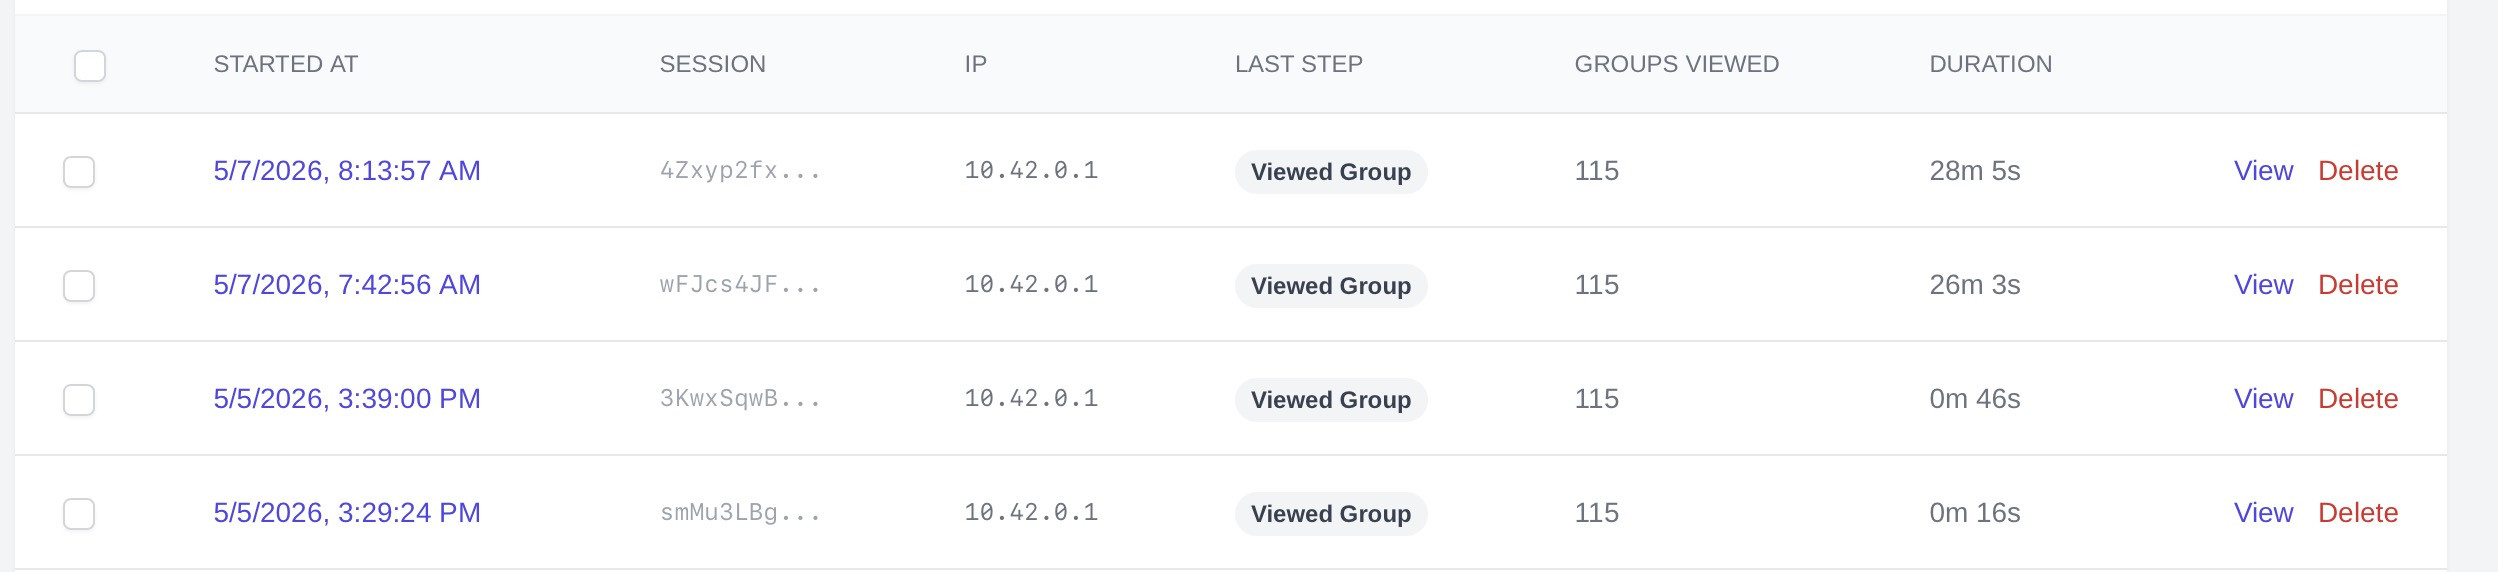Screen dimensions: 2498x572
Task: Click the Viewed Group badge in the first row
Action: [1331, 172]
